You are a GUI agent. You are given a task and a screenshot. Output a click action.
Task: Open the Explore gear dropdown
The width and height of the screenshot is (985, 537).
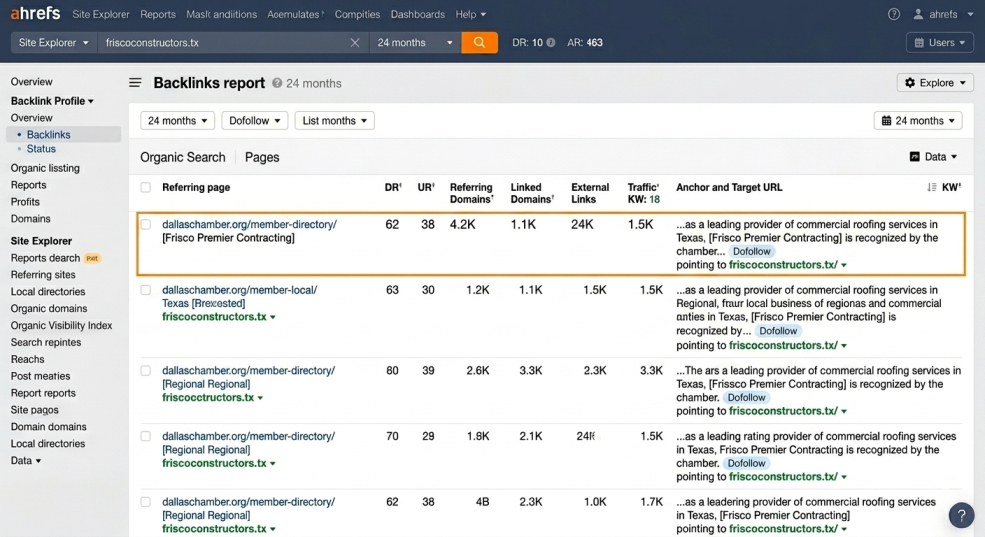click(x=935, y=83)
